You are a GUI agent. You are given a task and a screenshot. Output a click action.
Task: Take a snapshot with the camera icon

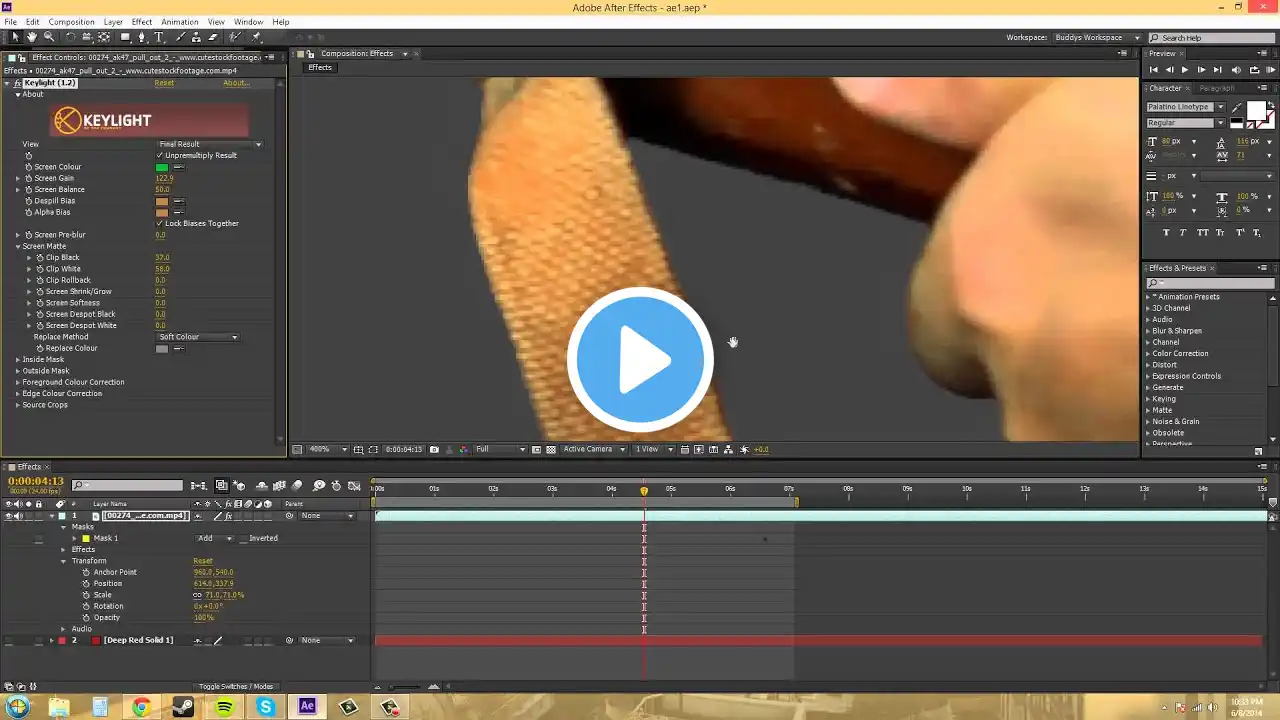[434, 450]
